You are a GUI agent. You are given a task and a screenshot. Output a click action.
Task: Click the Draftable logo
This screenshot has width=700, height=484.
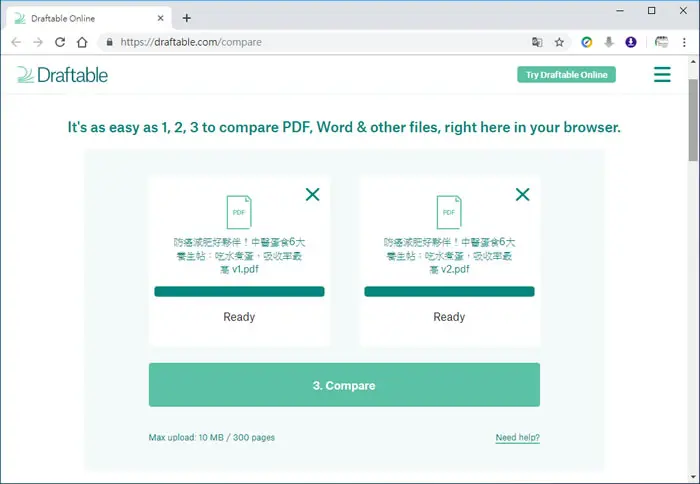[62, 75]
